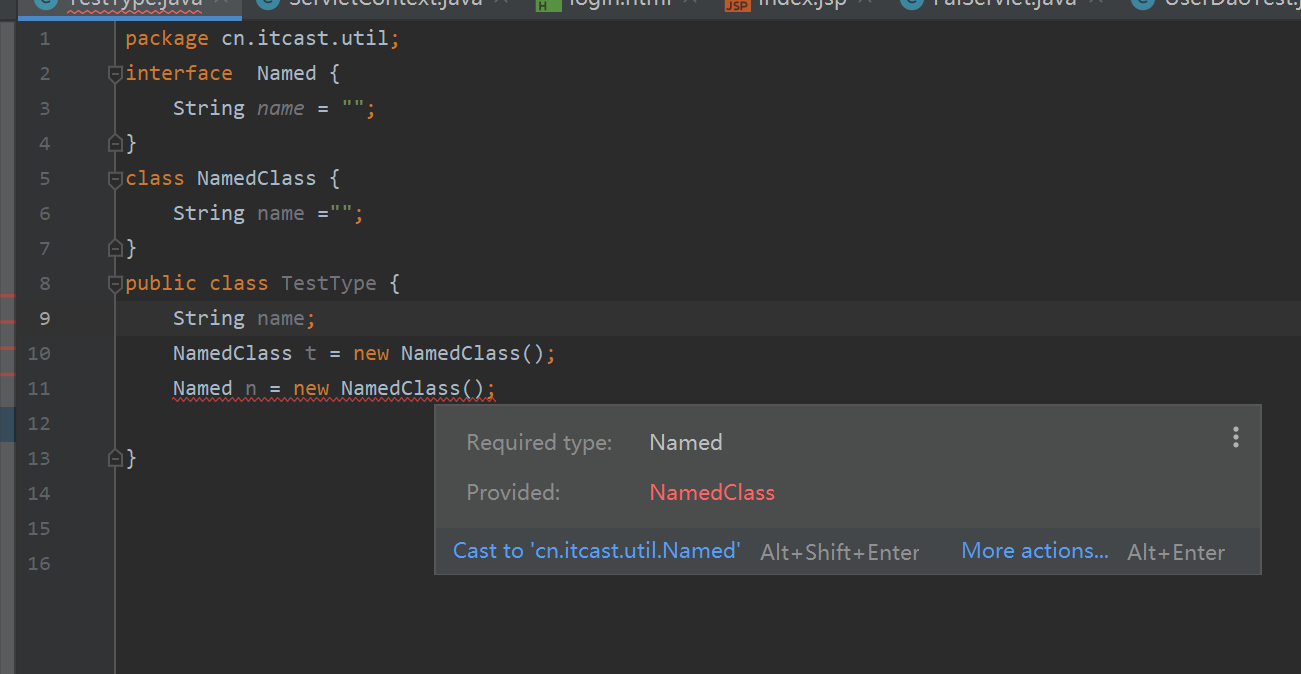Click fold end marker on line 13

(x=115, y=459)
